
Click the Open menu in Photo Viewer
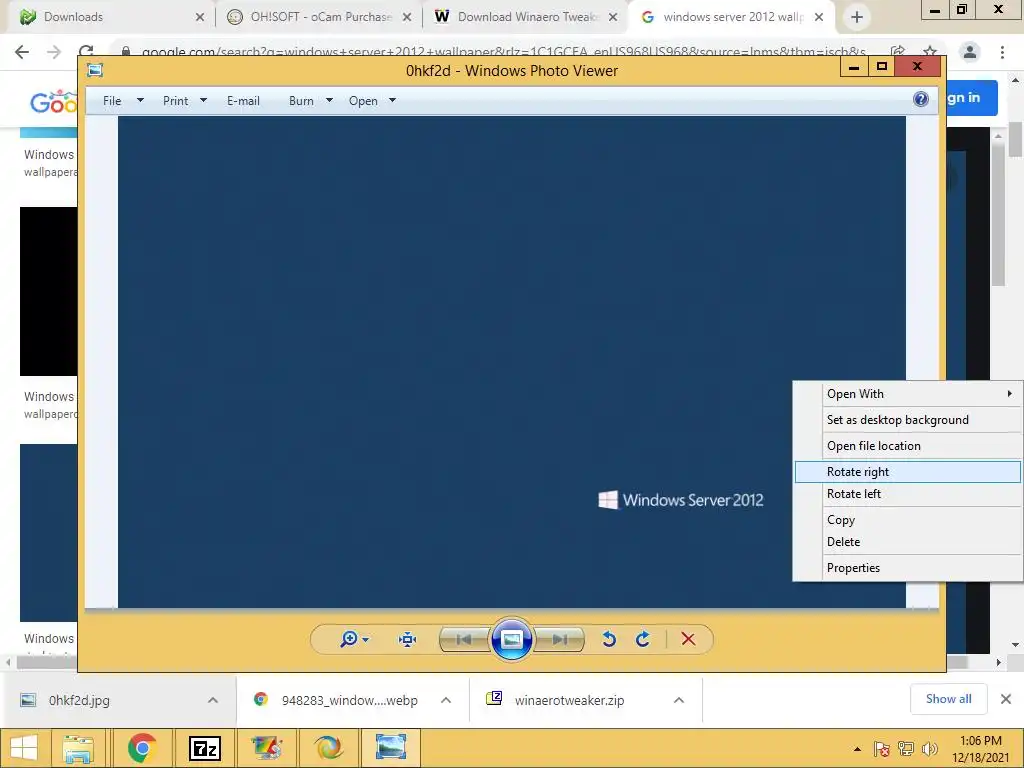(x=363, y=101)
